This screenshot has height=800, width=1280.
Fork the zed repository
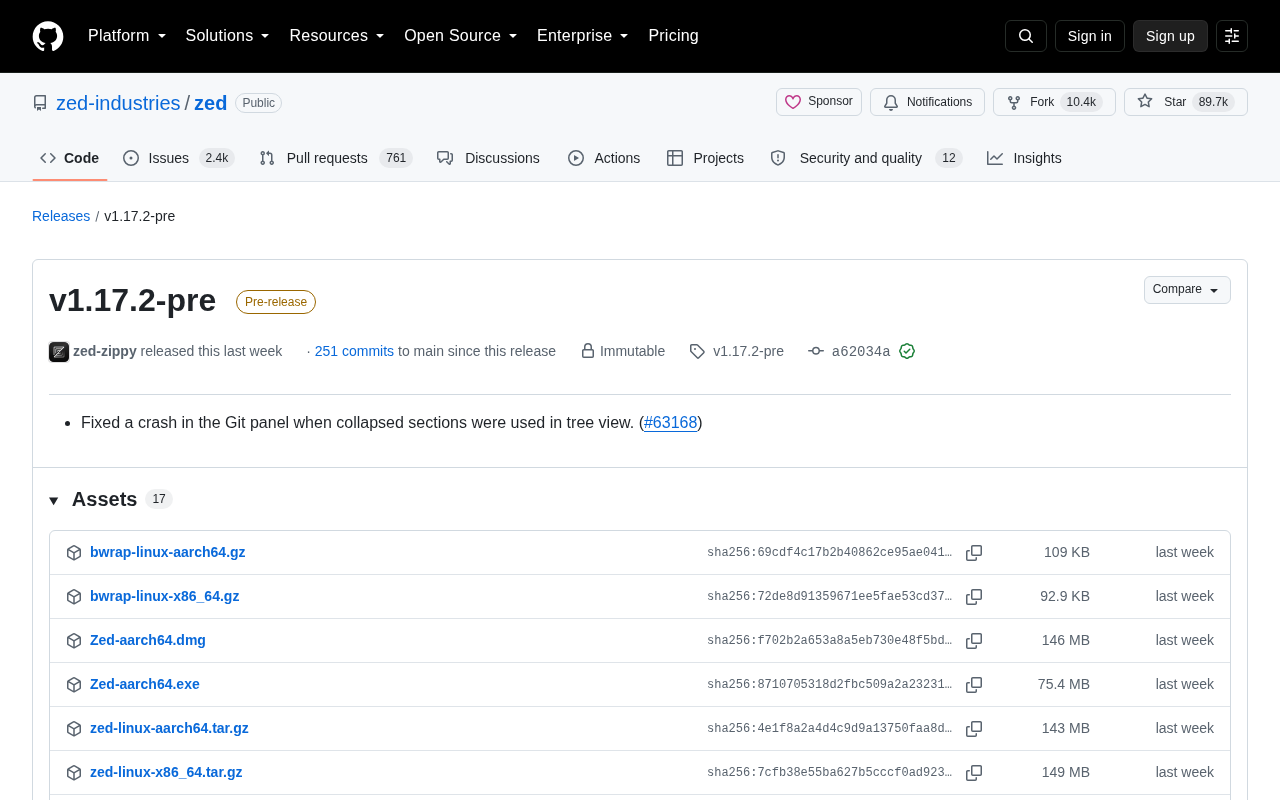click(x=1054, y=102)
